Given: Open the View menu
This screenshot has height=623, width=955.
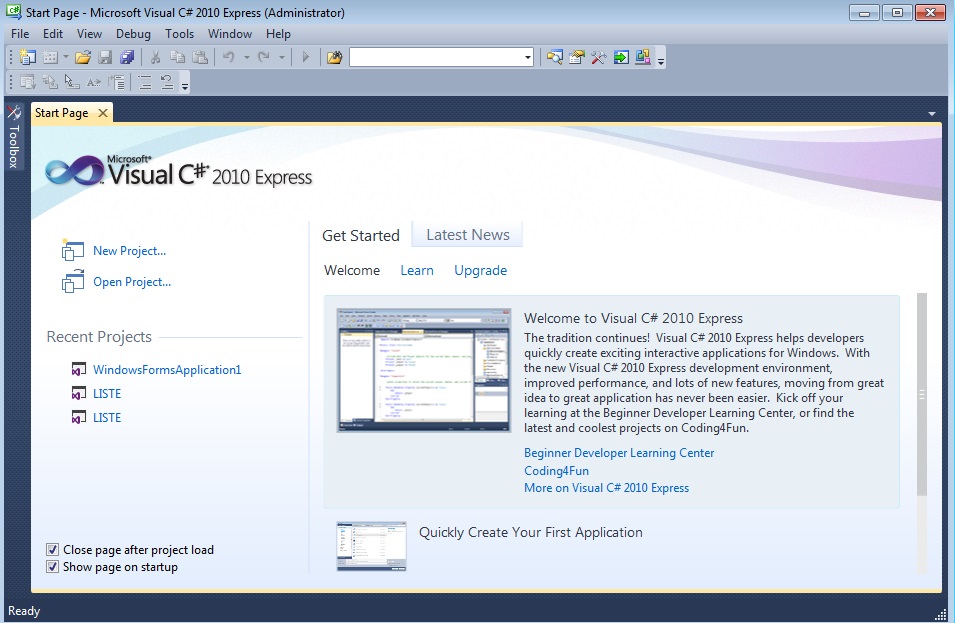Looking at the screenshot, I should coord(90,33).
